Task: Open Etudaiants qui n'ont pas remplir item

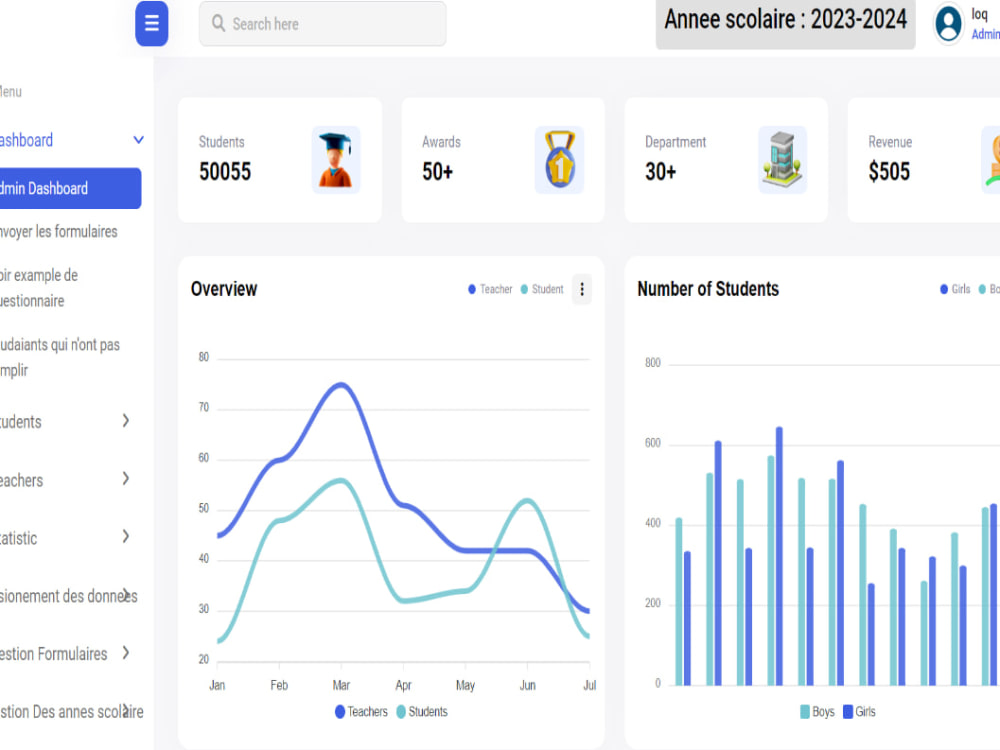Action: (x=60, y=357)
